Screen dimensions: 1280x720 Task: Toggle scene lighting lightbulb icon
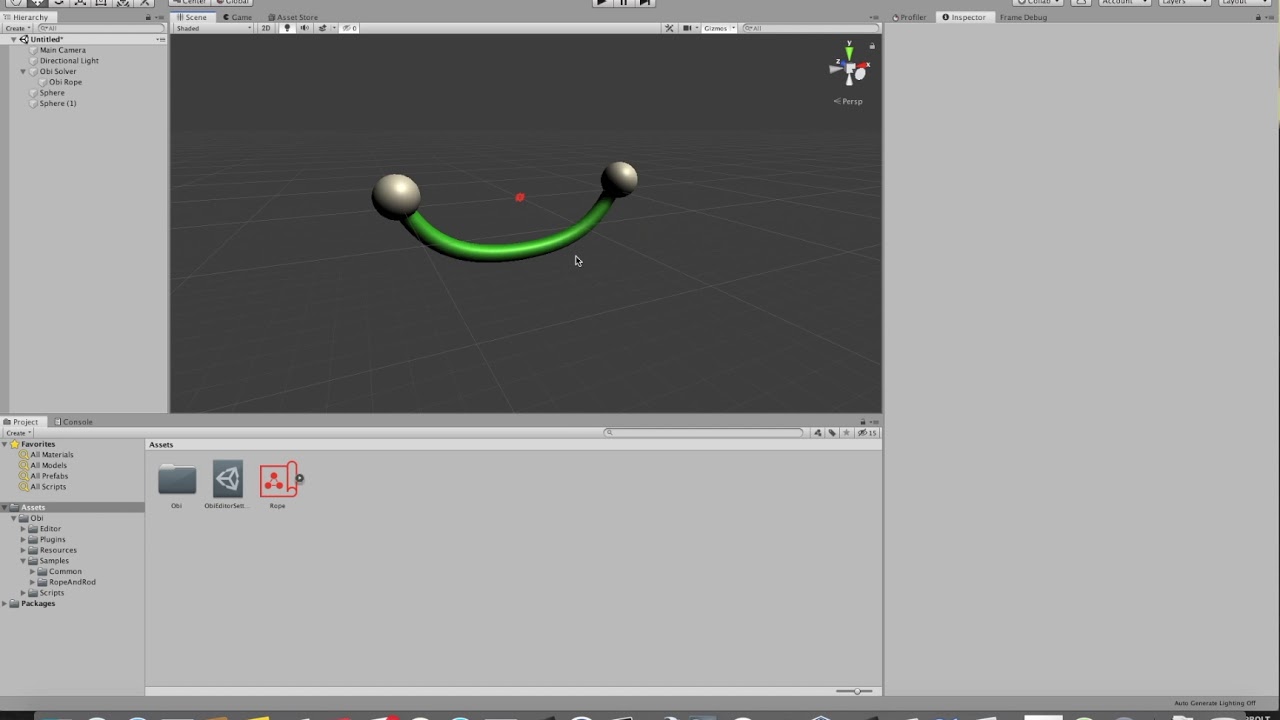pos(287,28)
